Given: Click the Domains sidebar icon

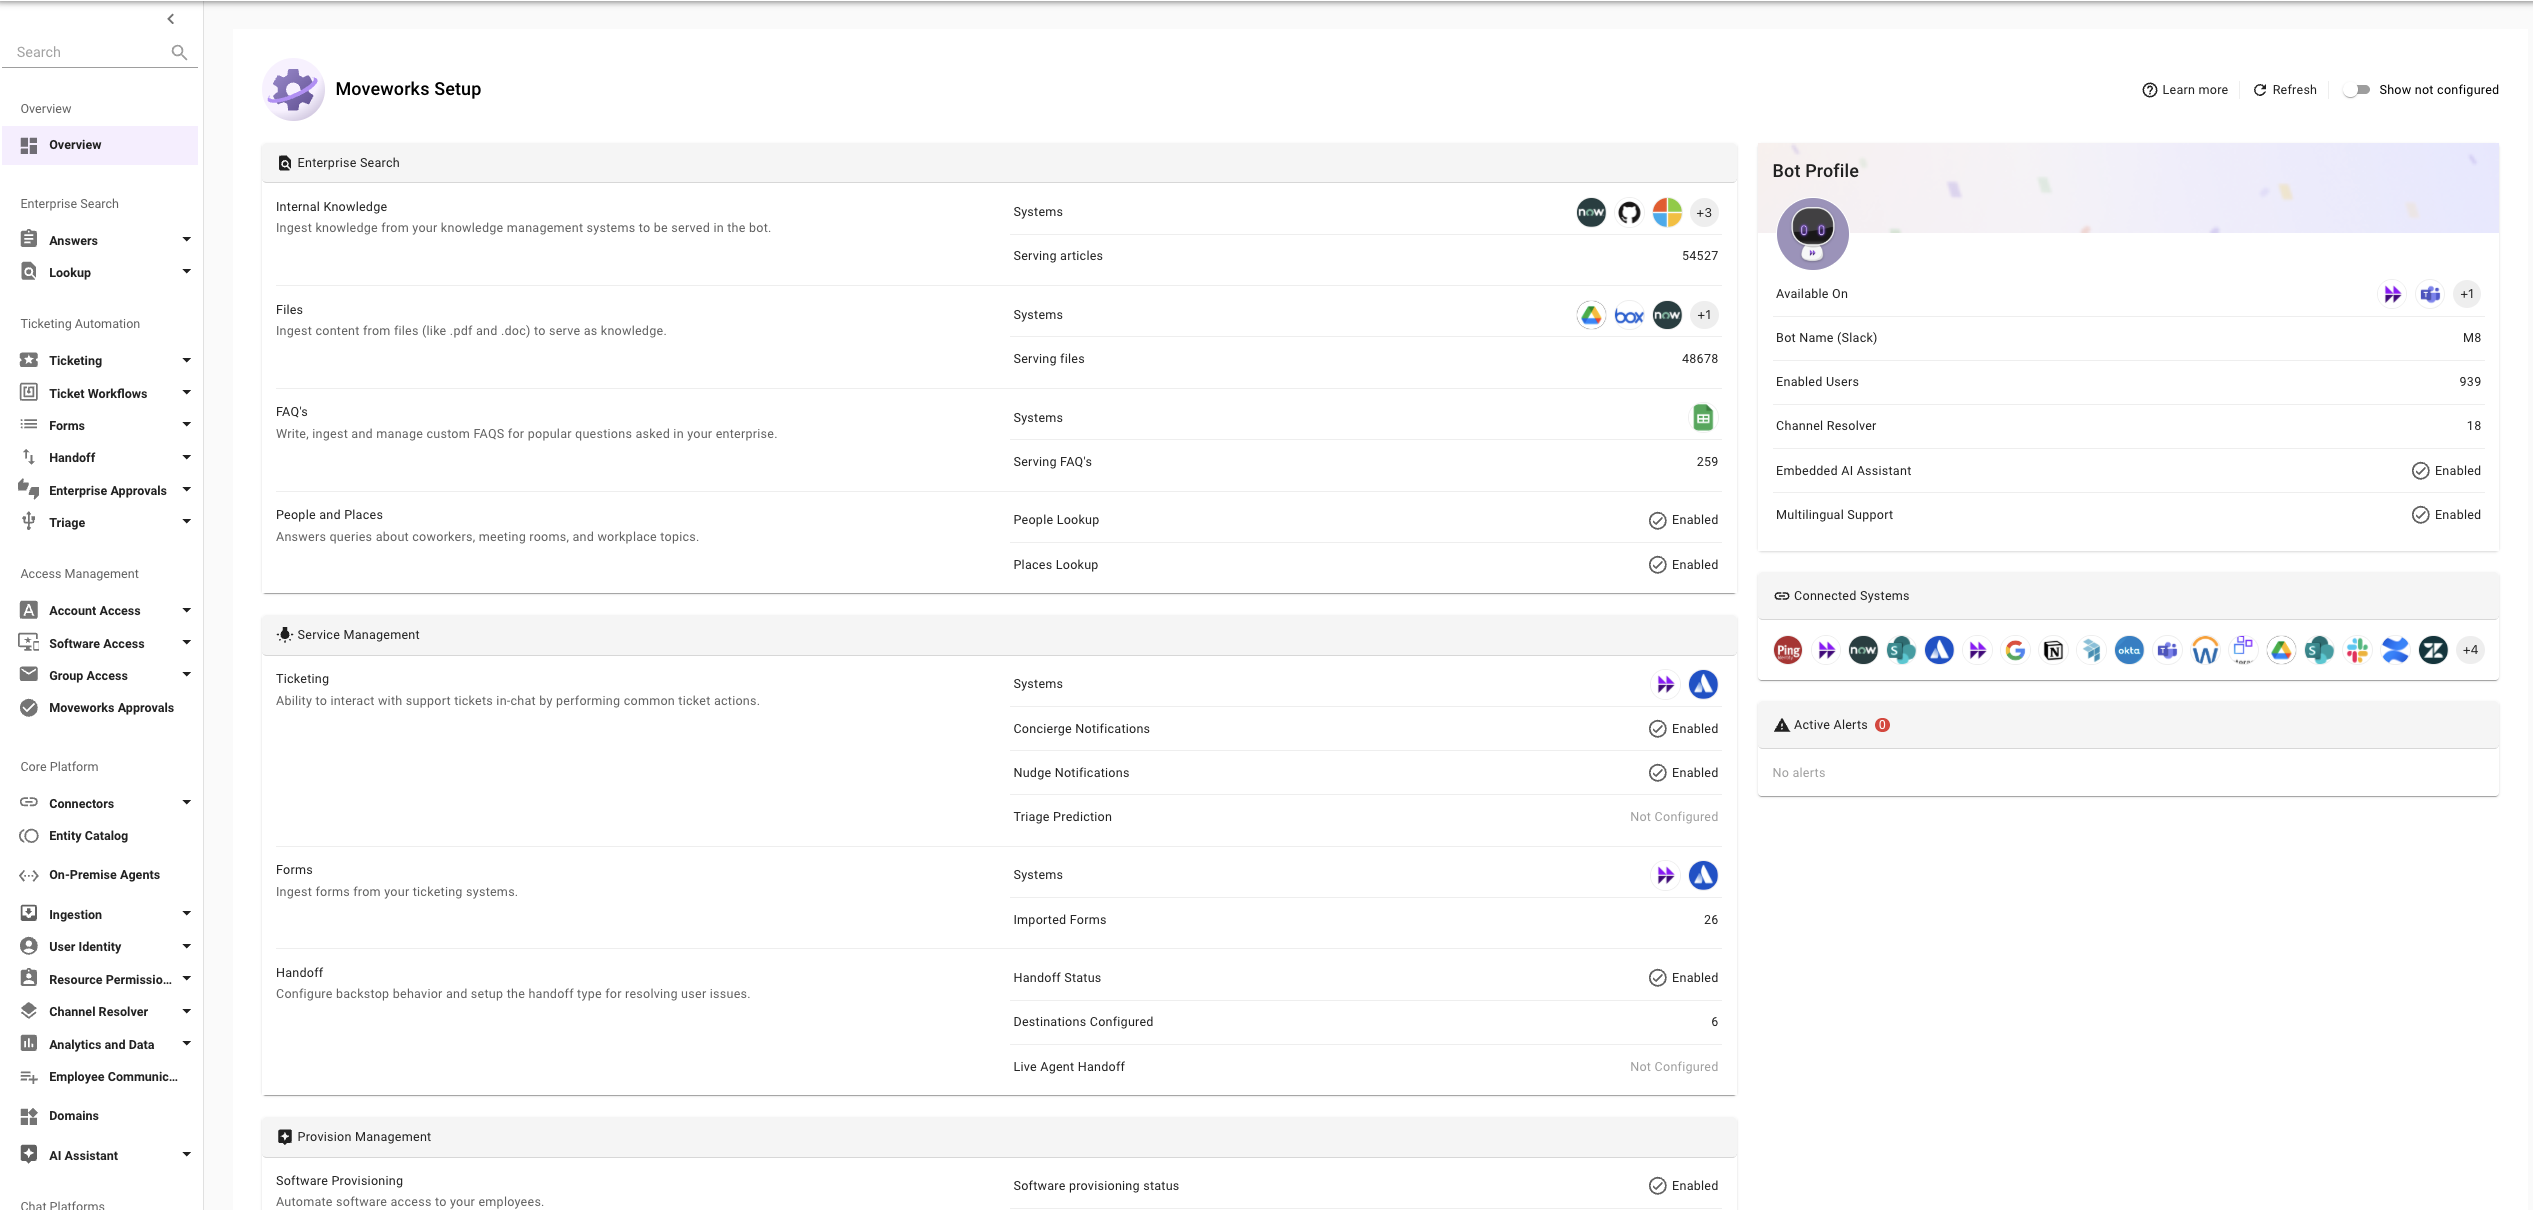Looking at the screenshot, I should (29, 1116).
